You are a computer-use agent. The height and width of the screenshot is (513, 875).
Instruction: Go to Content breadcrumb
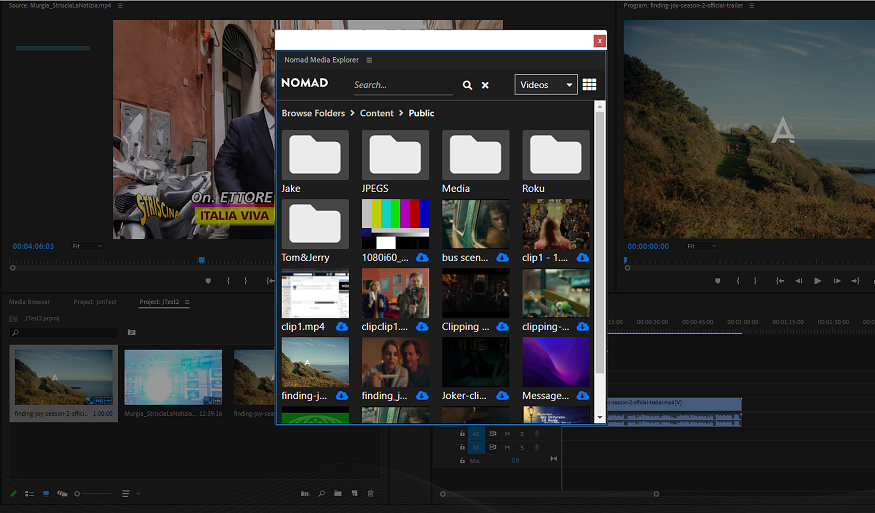pos(377,113)
